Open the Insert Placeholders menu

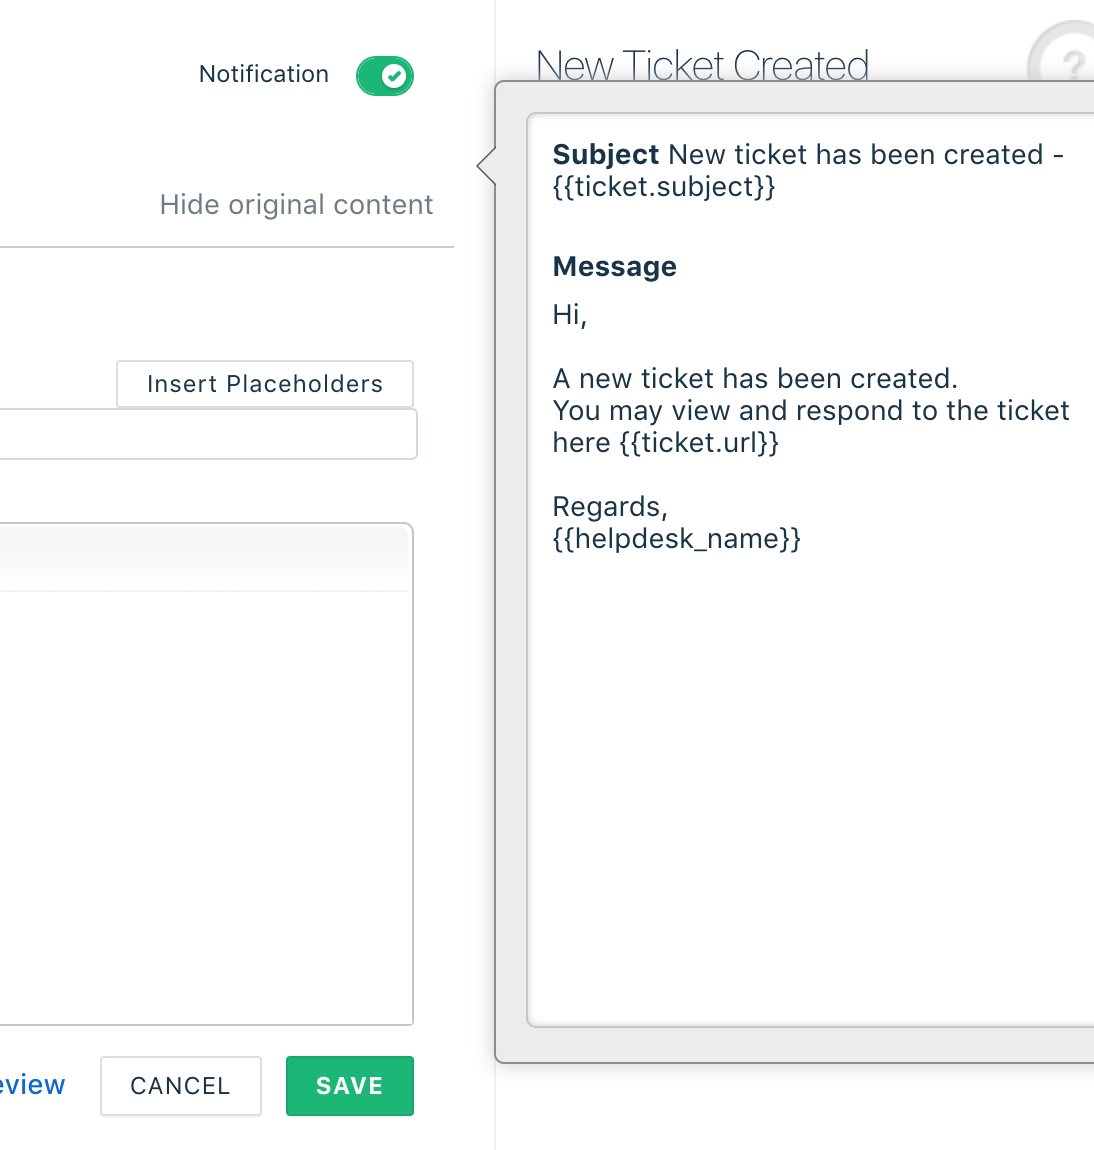tap(265, 384)
